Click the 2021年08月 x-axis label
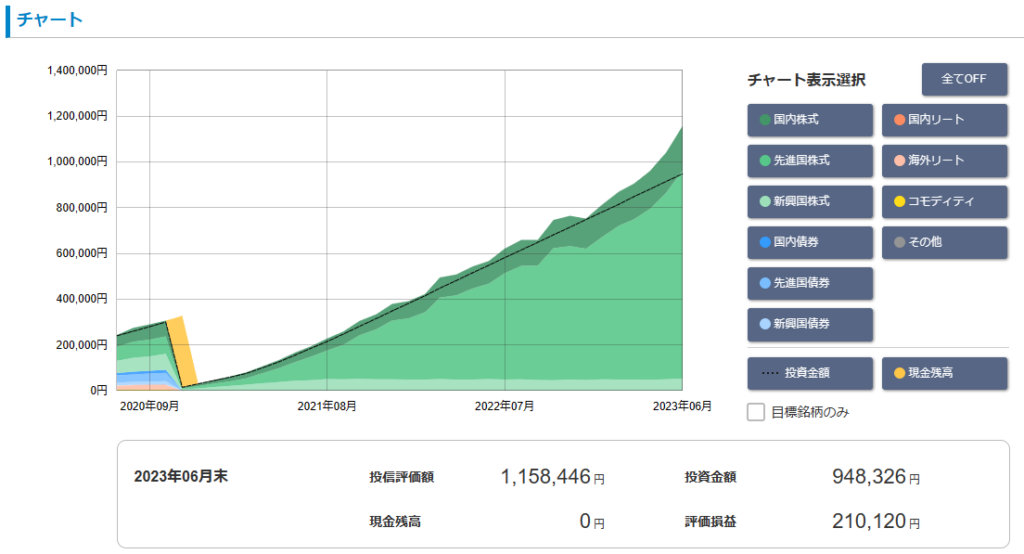Screen dimensions: 1024x554 [x=327, y=406]
